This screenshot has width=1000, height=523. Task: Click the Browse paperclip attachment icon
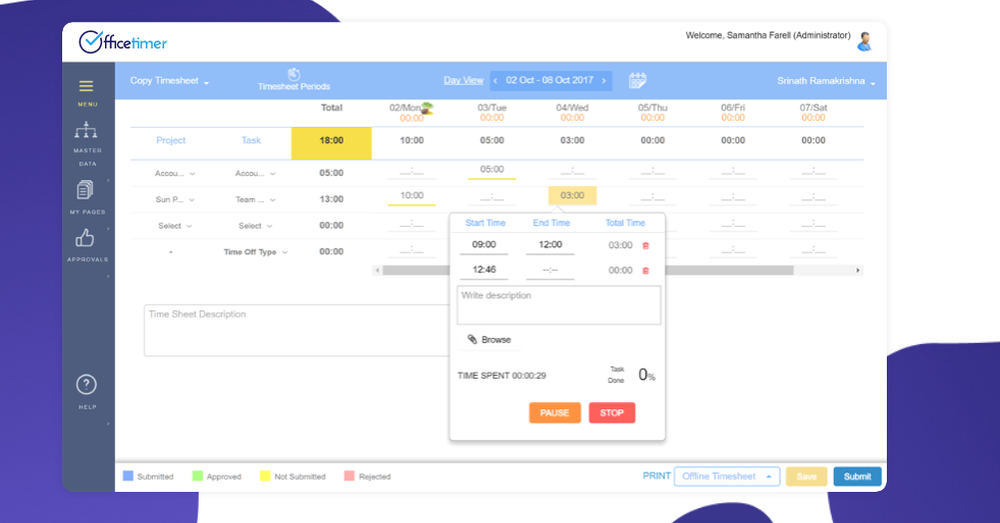pyautogui.click(x=472, y=339)
